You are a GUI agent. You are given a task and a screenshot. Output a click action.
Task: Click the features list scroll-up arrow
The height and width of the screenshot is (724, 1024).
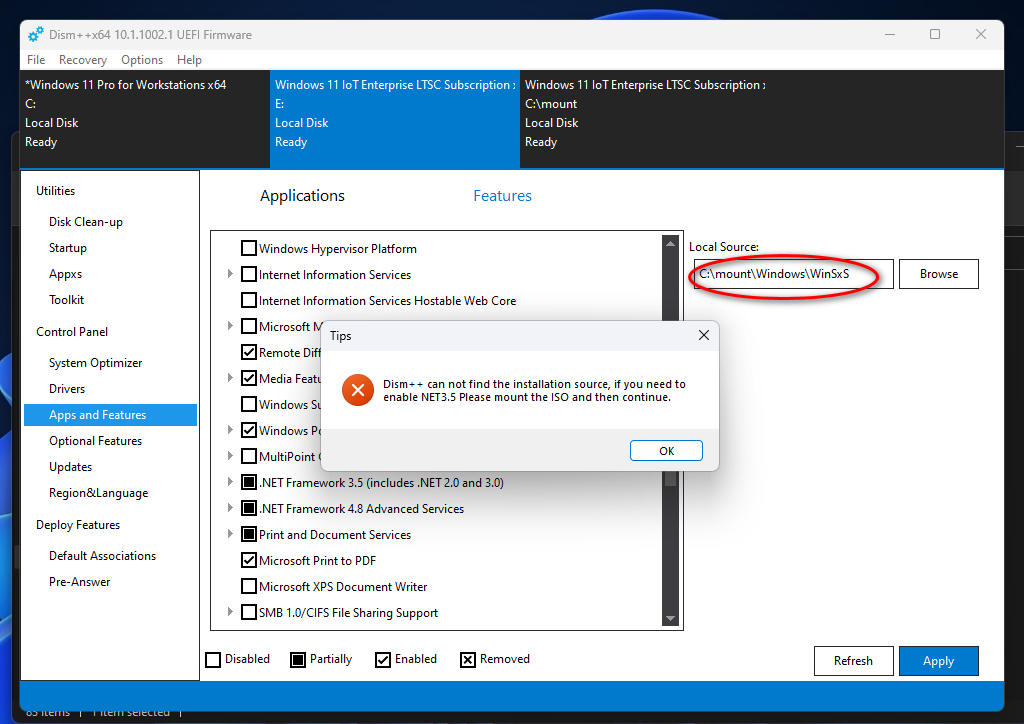[x=670, y=243]
